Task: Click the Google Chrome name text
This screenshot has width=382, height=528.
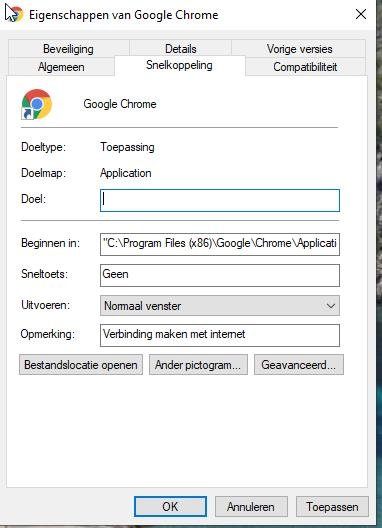Action: pos(120,104)
